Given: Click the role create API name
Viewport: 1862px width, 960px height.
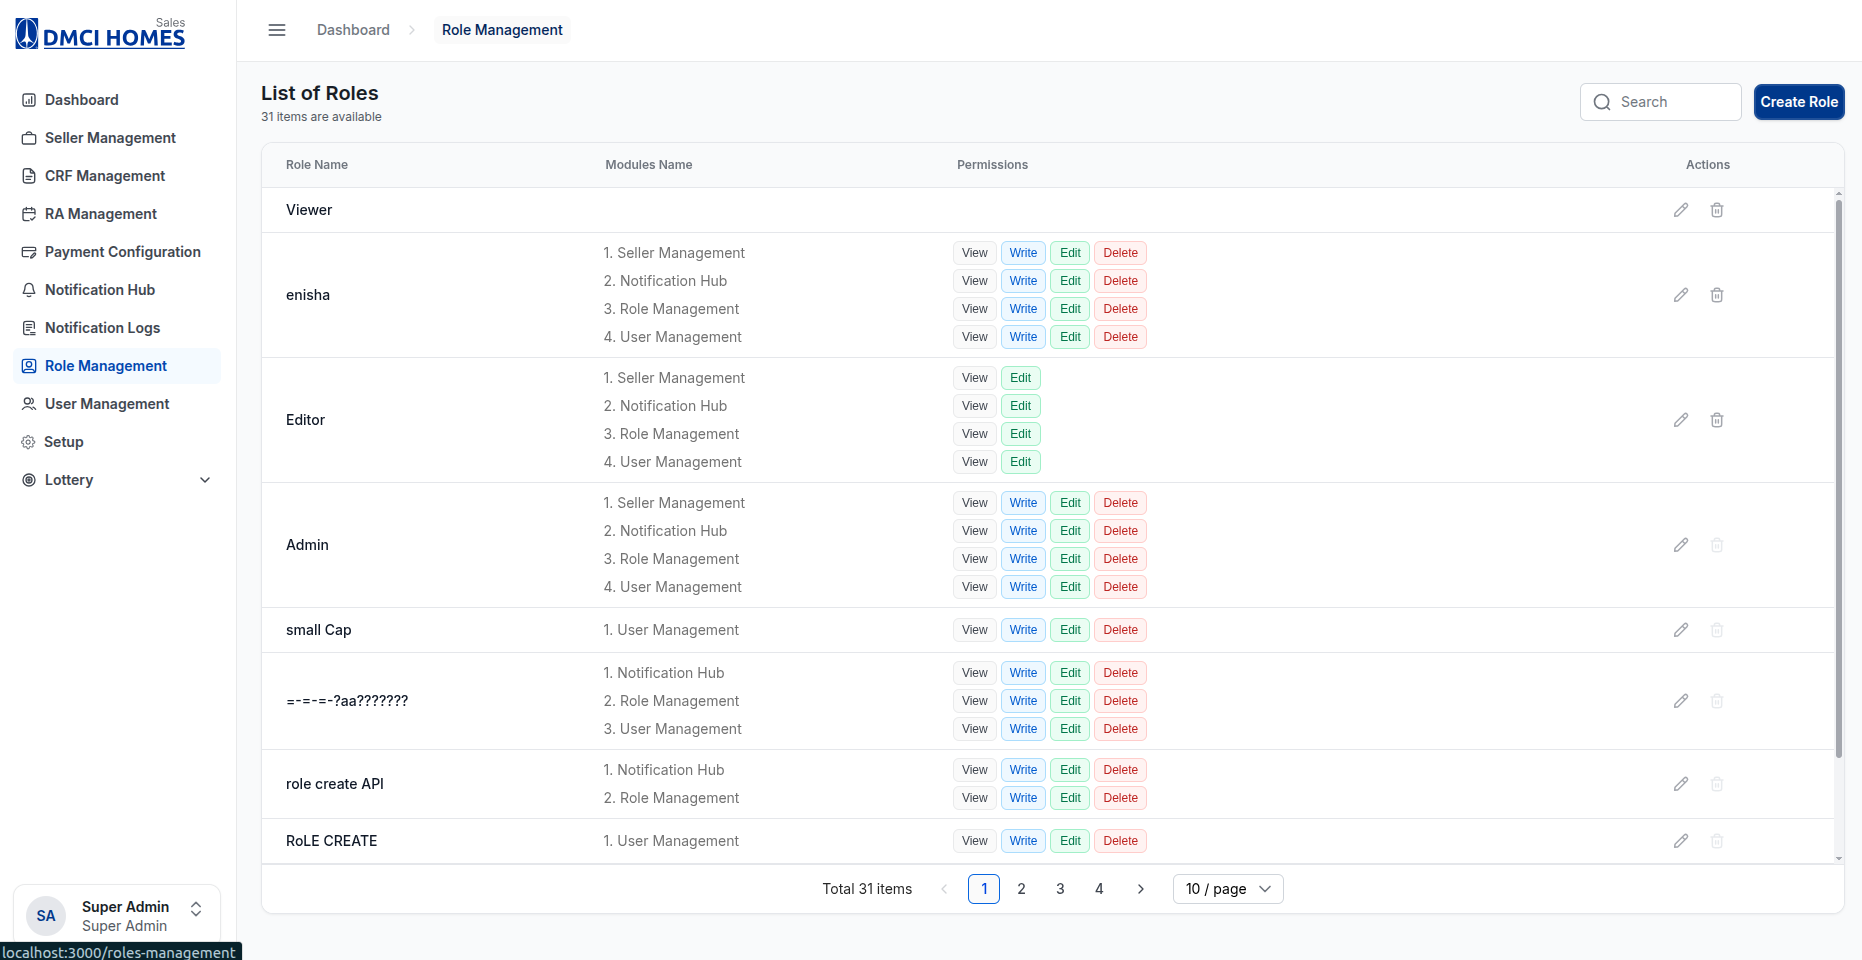Looking at the screenshot, I should 335,784.
